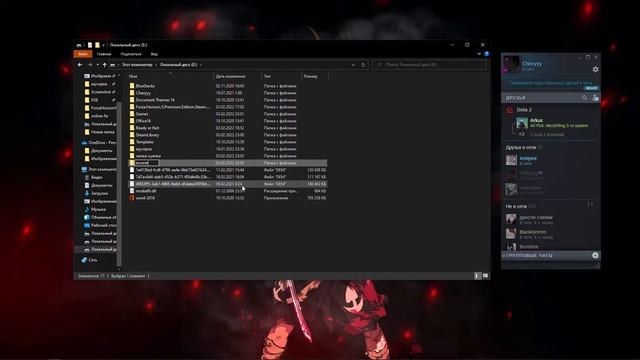The height and width of the screenshot is (360, 640).
Task: Switch to the Поделиться ribbon tab
Action: point(131,54)
